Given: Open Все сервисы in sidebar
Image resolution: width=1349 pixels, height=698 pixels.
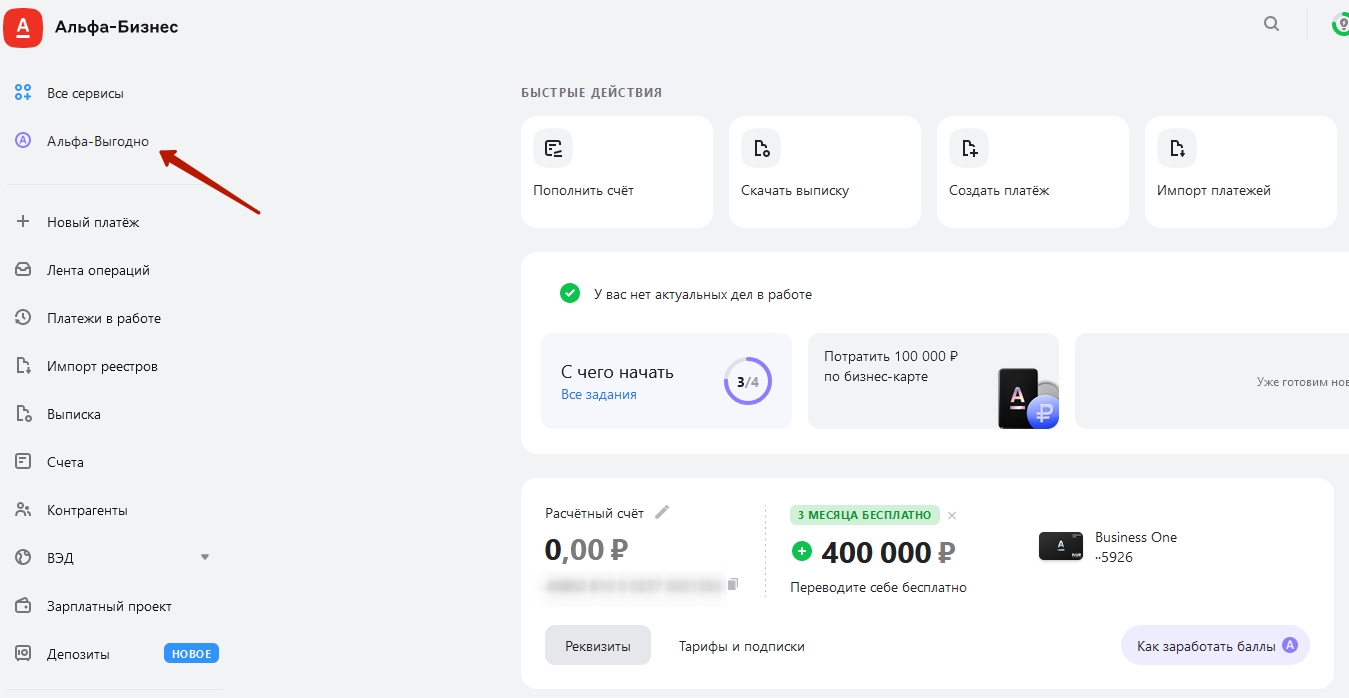Looking at the screenshot, I should pyautogui.click(x=85, y=93).
